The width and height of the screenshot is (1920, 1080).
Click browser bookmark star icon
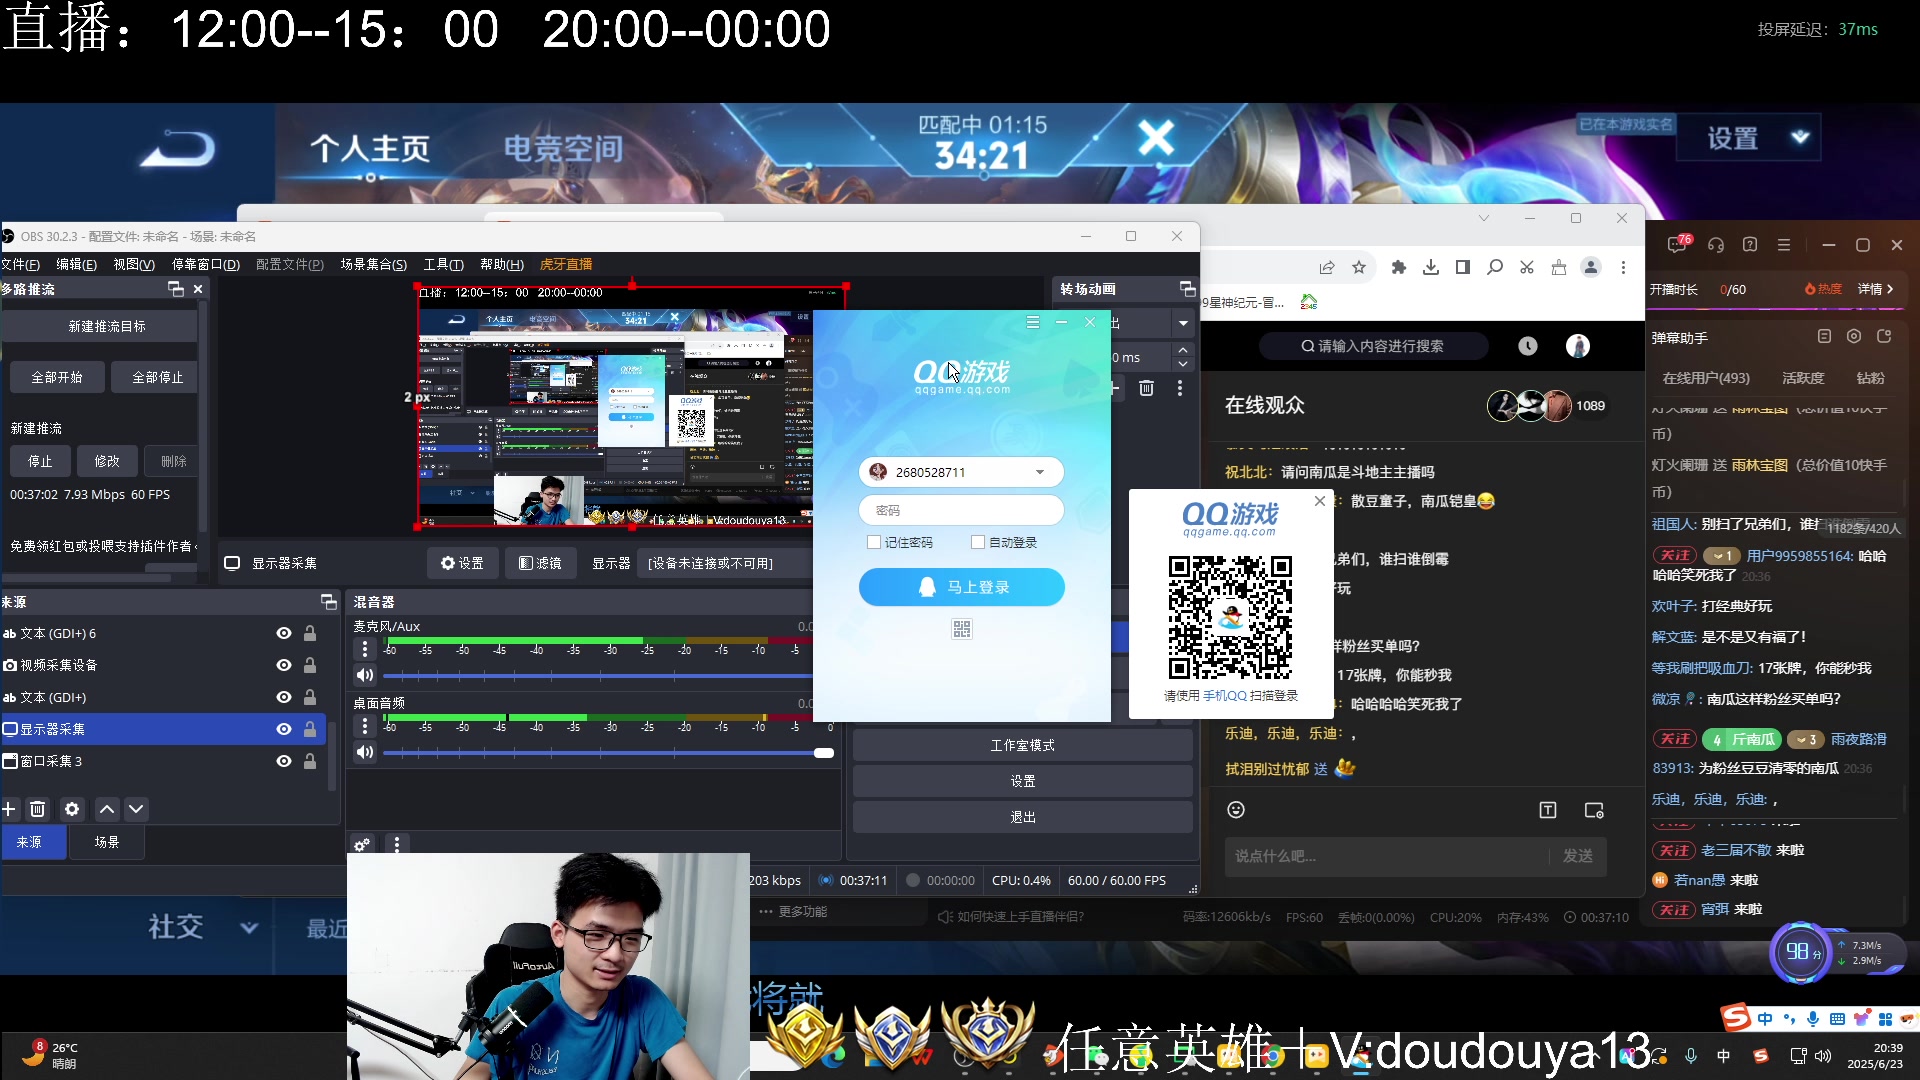(1359, 267)
